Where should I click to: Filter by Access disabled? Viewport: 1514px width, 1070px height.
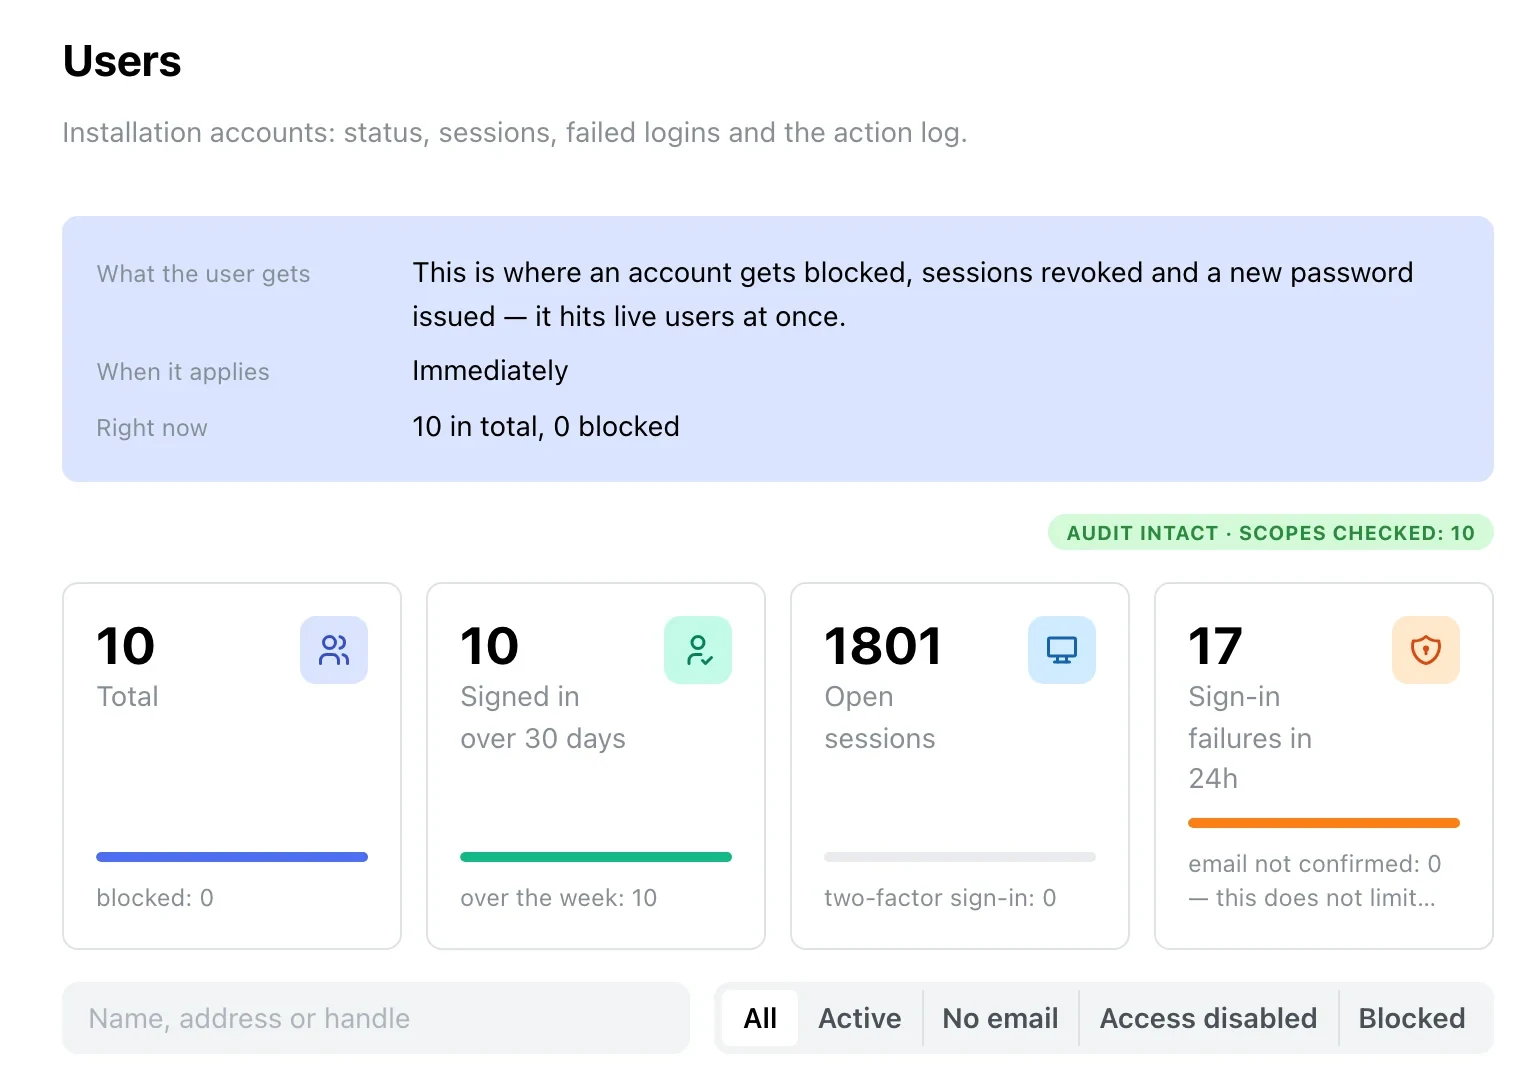coord(1209,1018)
